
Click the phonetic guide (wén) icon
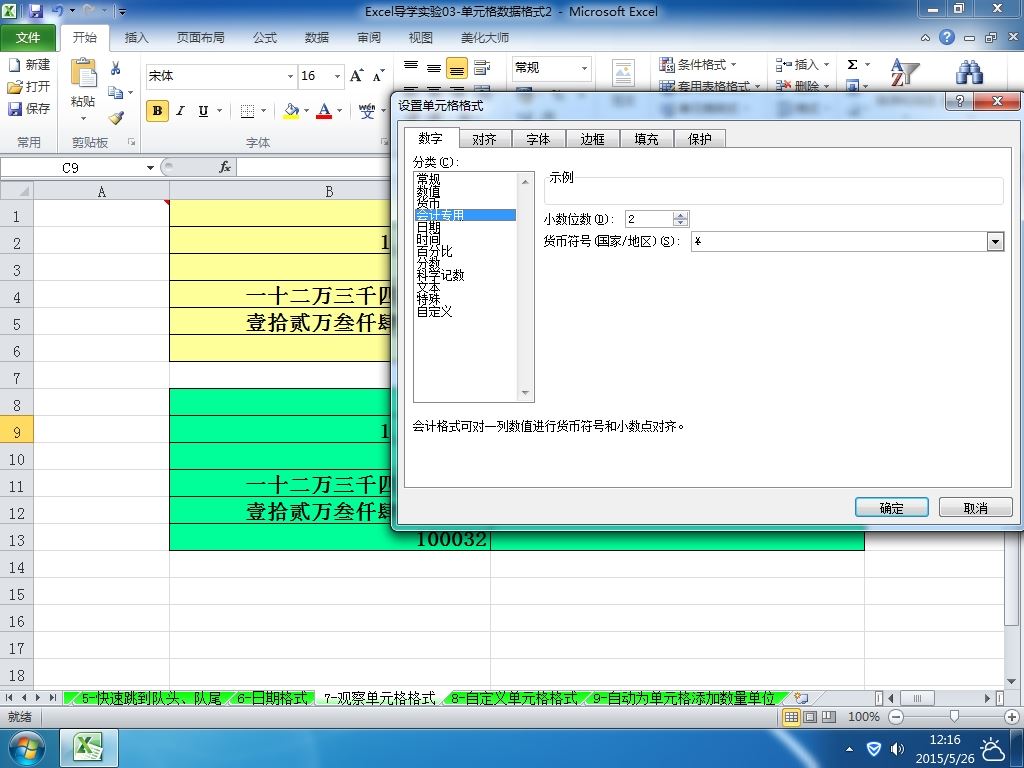point(367,111)
